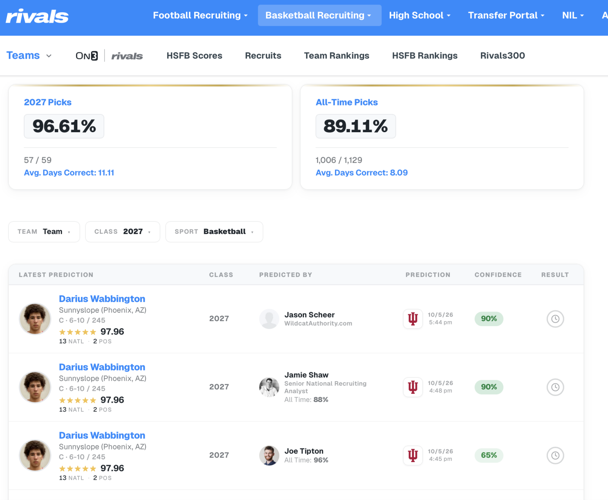Viewport: 608px width, 500px height.
Task: Click Result column header
Action: (555, 275)
